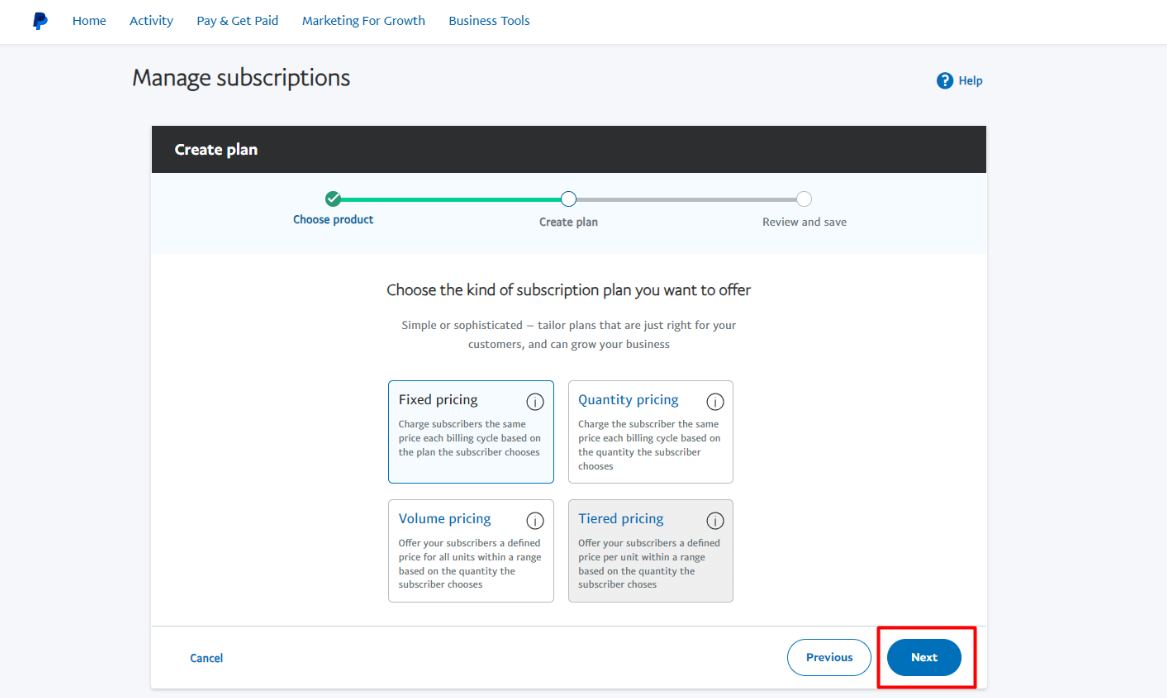This screenshot has height=698, width=1167.
Task: Click the Manage subscriptions heading
Action: tap(241, 77)
